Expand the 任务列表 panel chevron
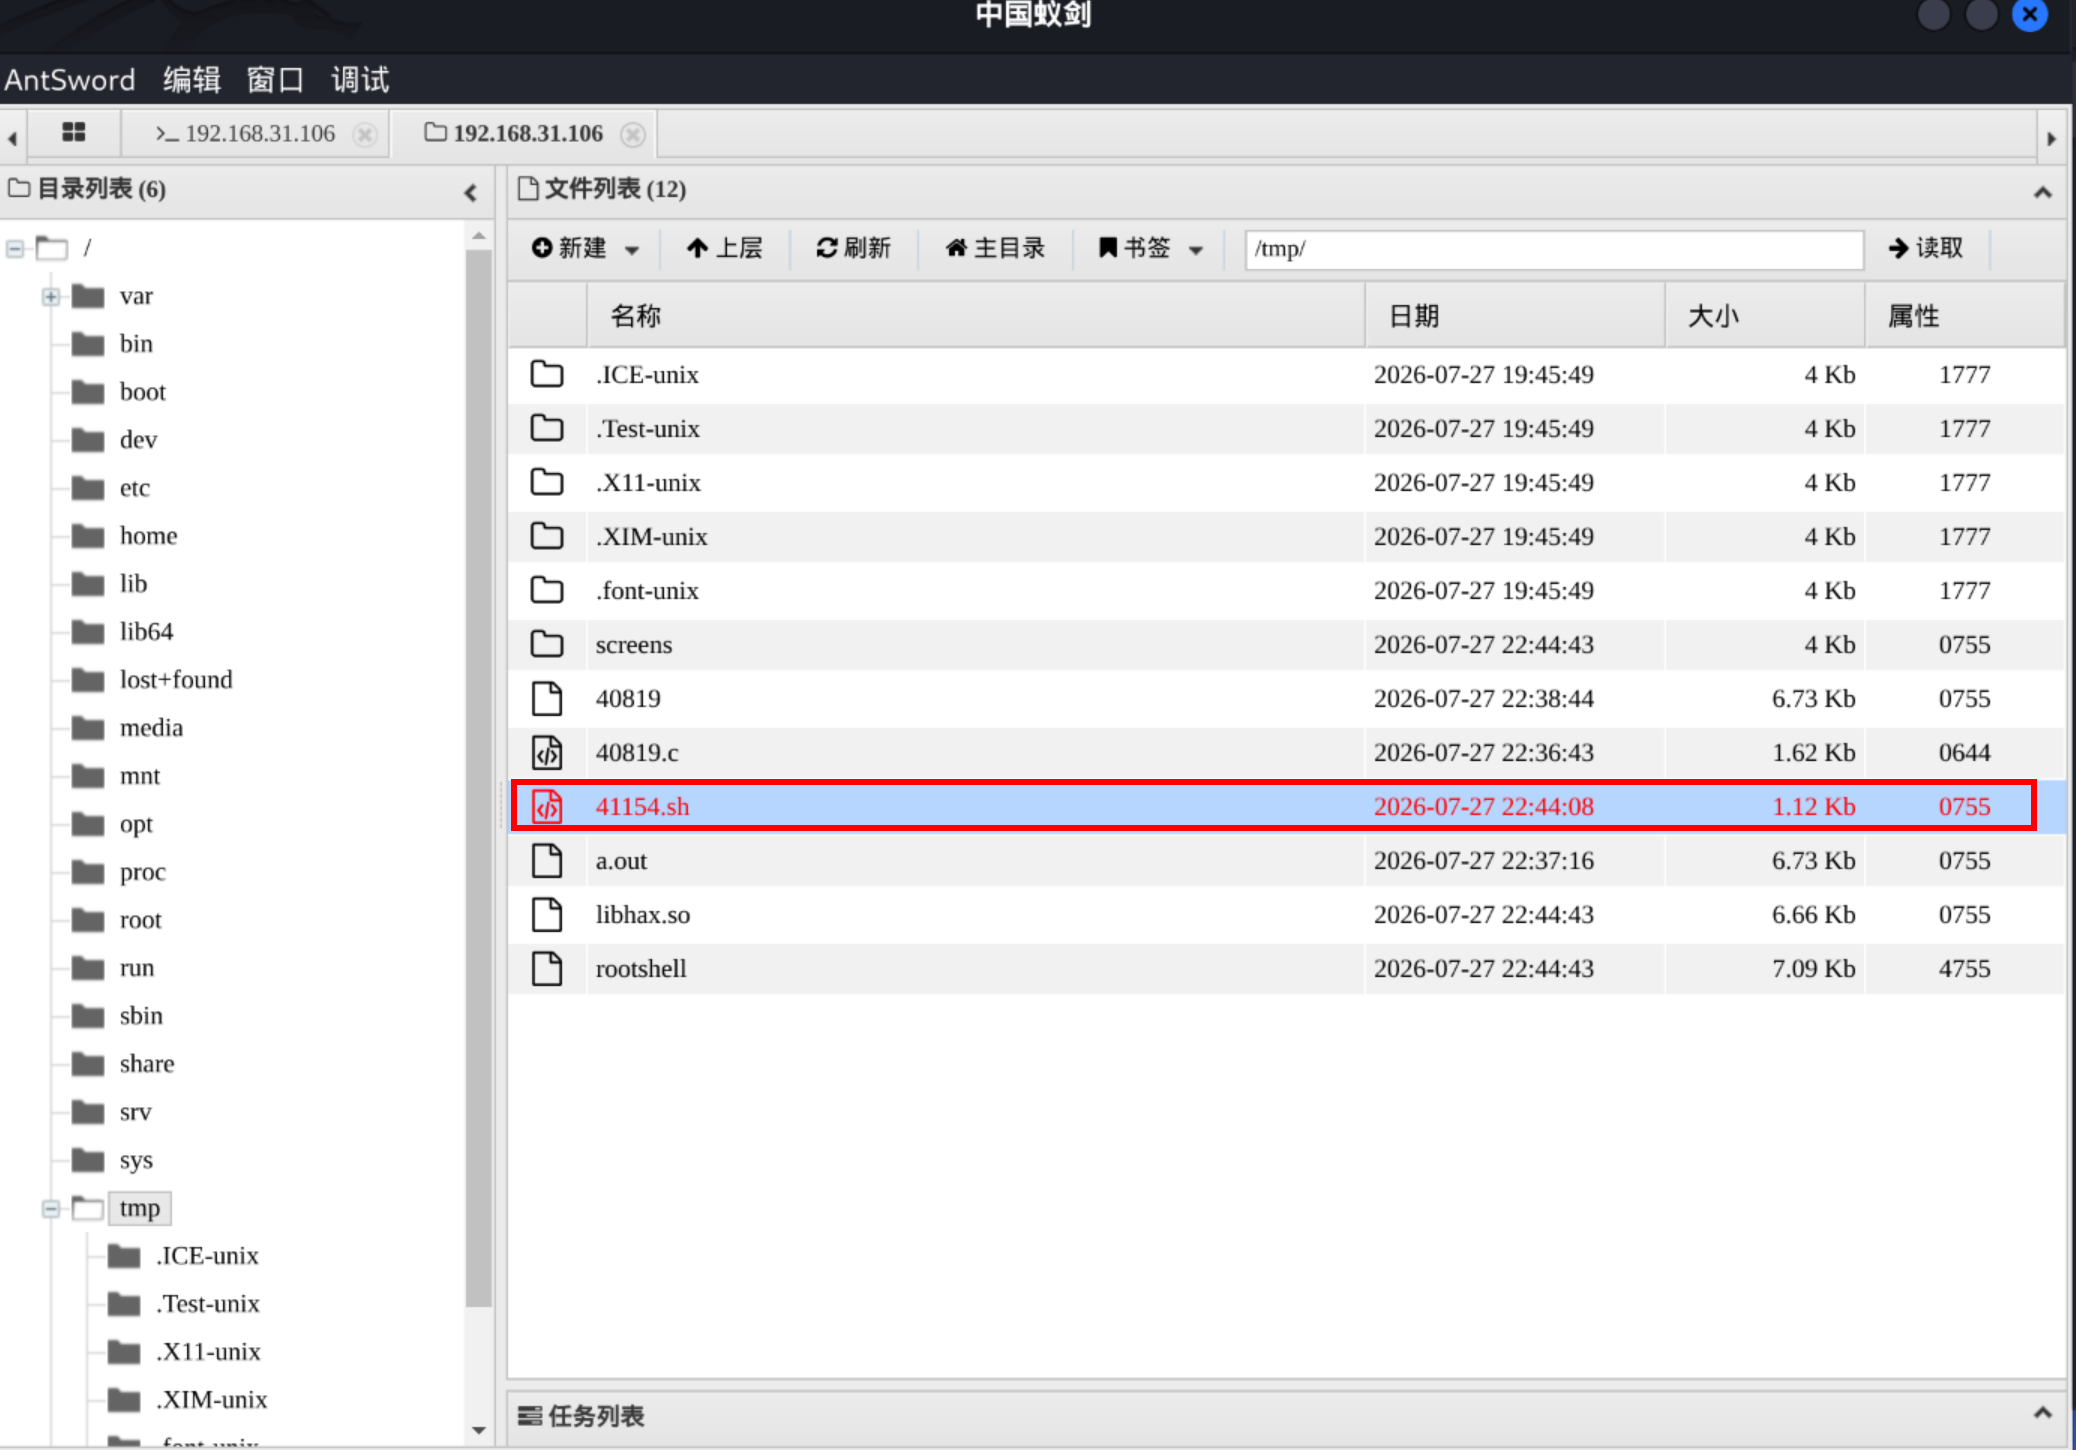 [x=2043, y=1413]
